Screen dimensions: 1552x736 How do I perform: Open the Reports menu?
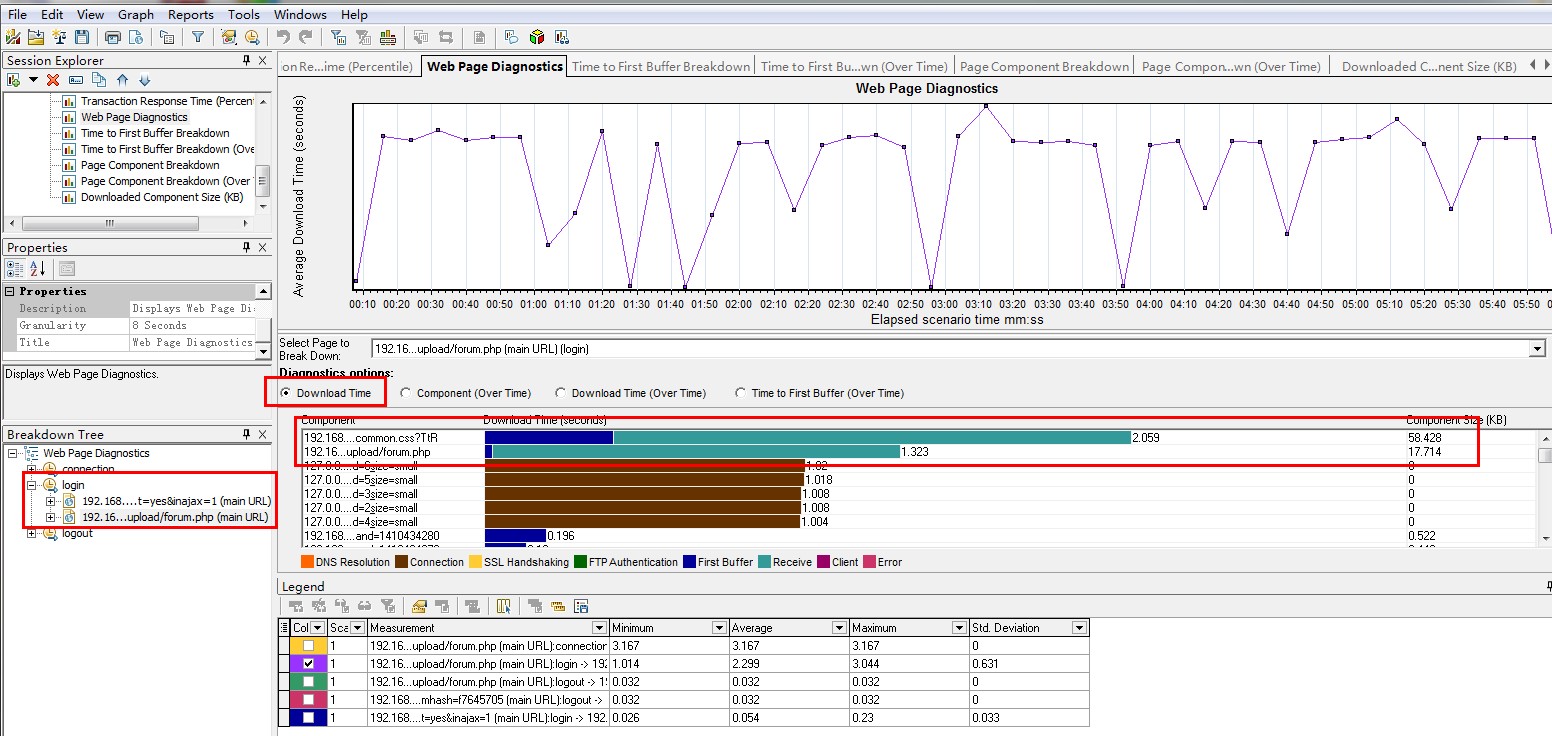(190, 14)
